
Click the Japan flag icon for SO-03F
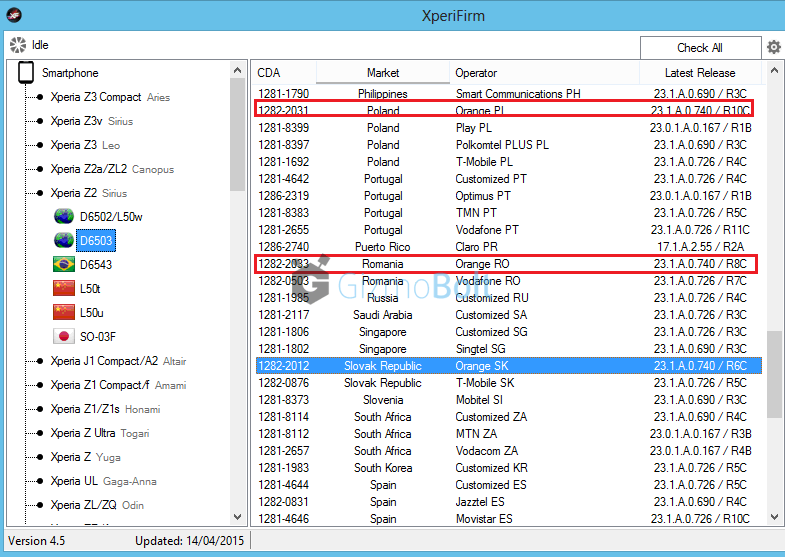click(x=64, y=336)
